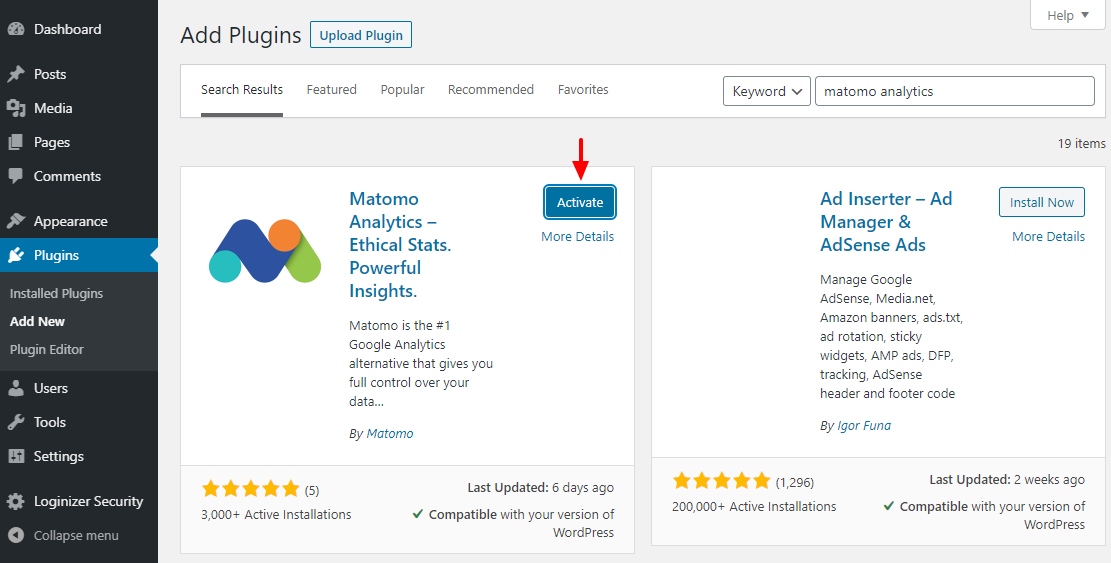Expand the Help dropdown tab
This screenshot has height=563, width=1111.
pos(1068,15)
